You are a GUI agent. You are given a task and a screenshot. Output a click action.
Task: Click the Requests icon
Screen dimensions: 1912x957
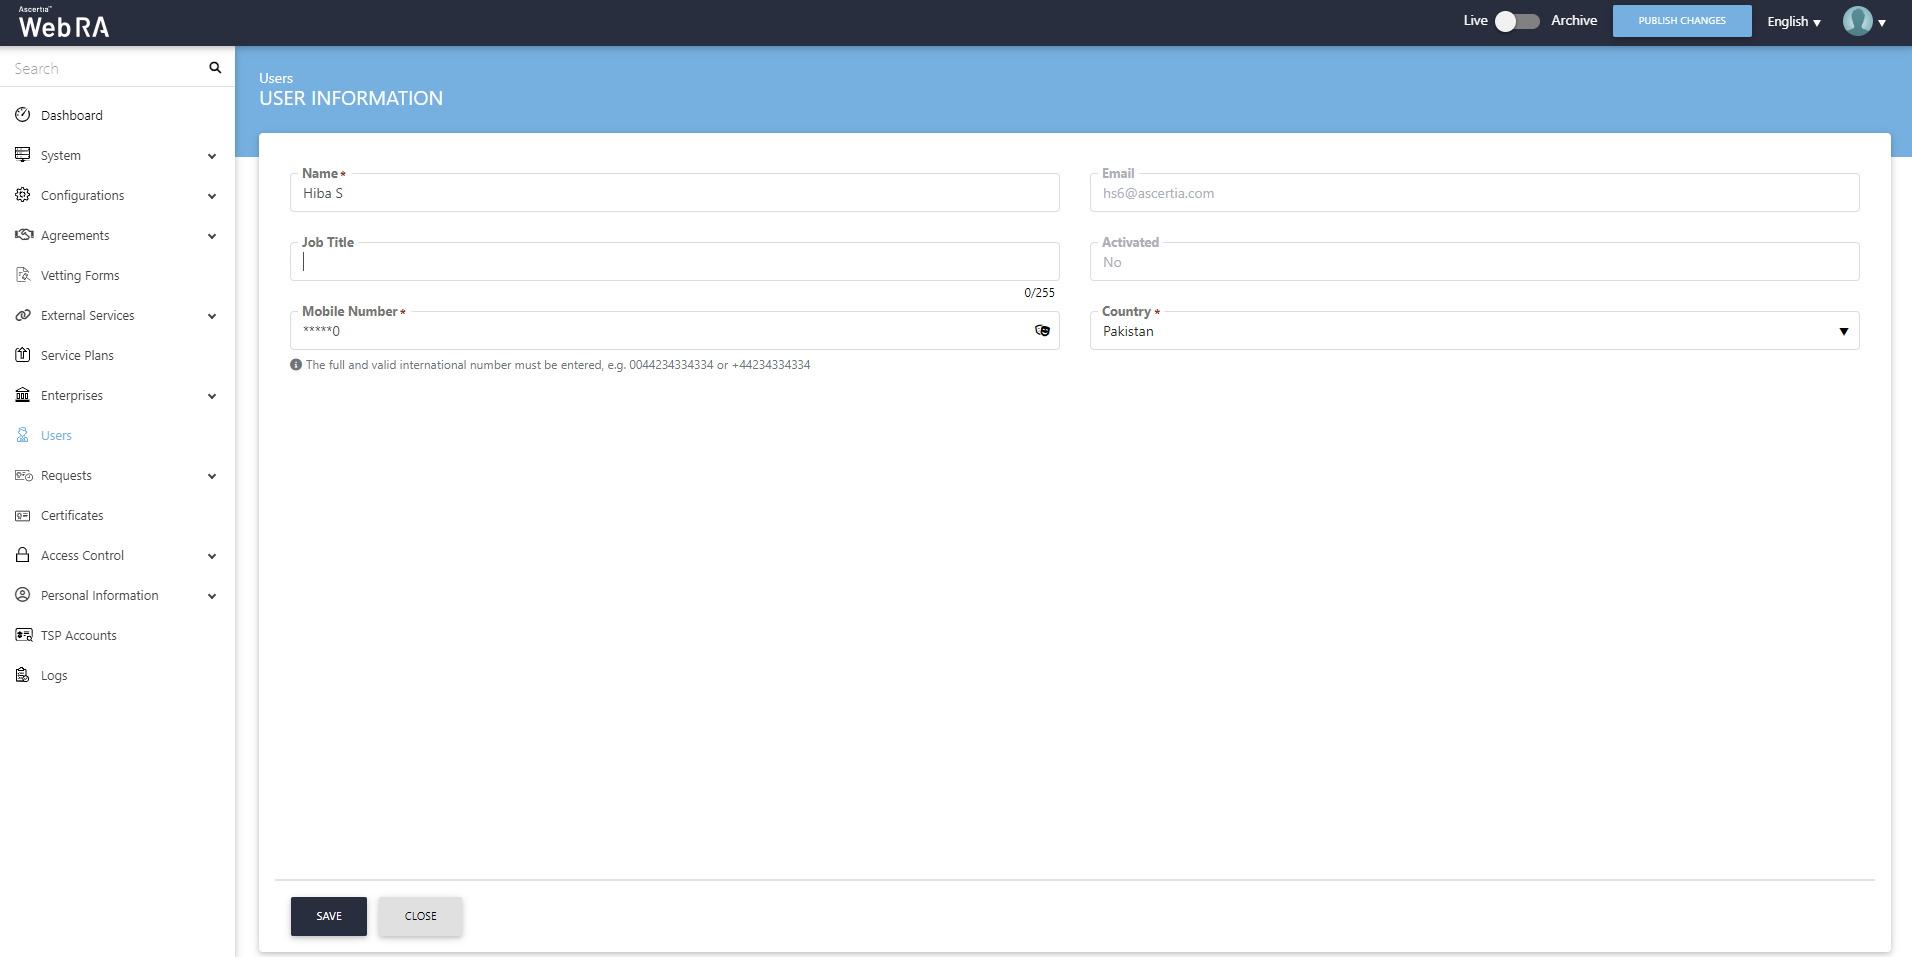[x=24, y=475]
